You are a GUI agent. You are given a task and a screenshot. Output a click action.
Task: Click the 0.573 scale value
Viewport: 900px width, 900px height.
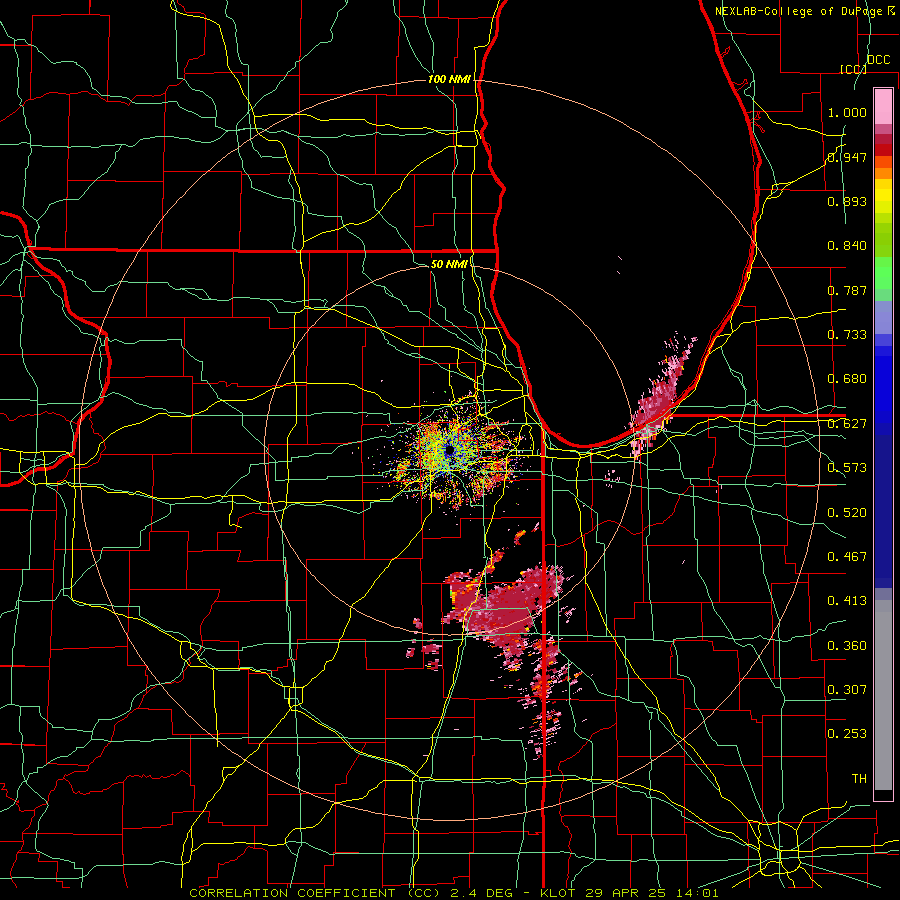(x=847, y=468)
